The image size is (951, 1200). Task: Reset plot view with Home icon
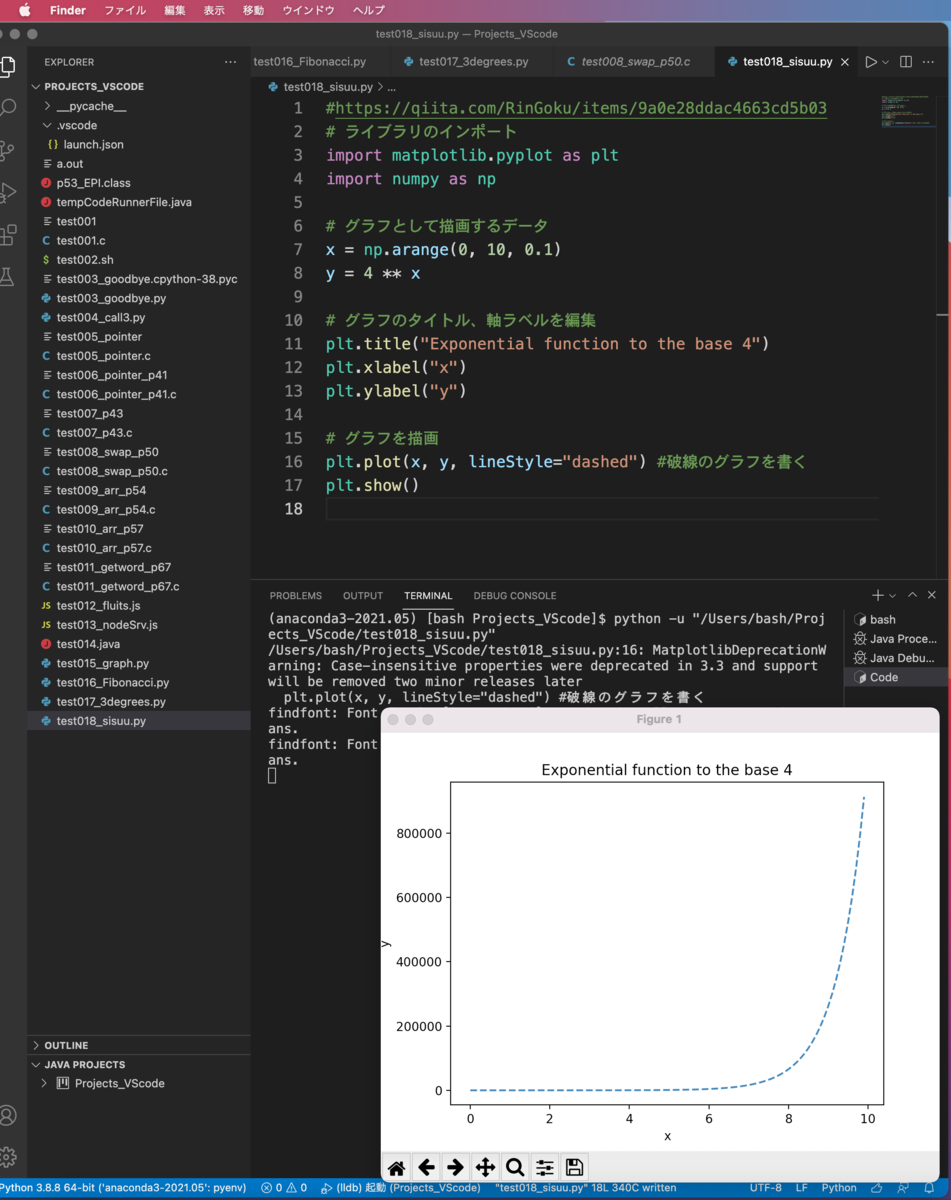point(397,1167)
